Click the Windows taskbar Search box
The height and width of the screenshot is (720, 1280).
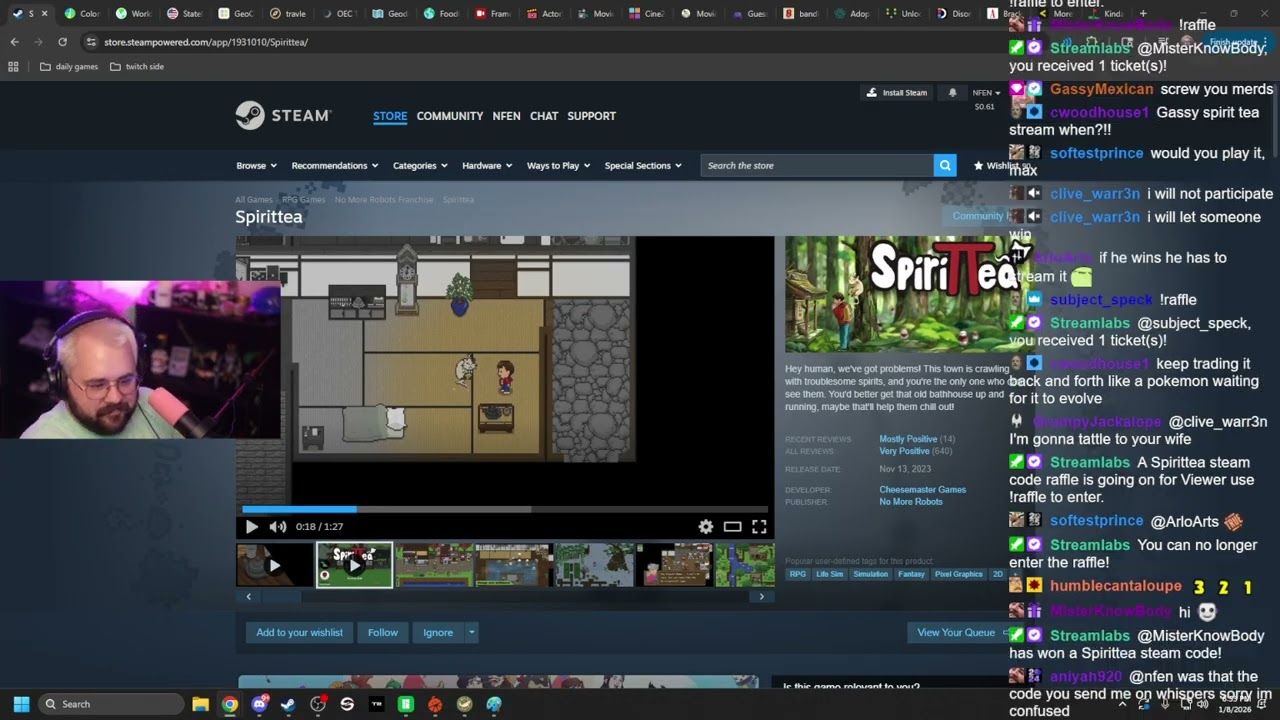pos(111,704)
